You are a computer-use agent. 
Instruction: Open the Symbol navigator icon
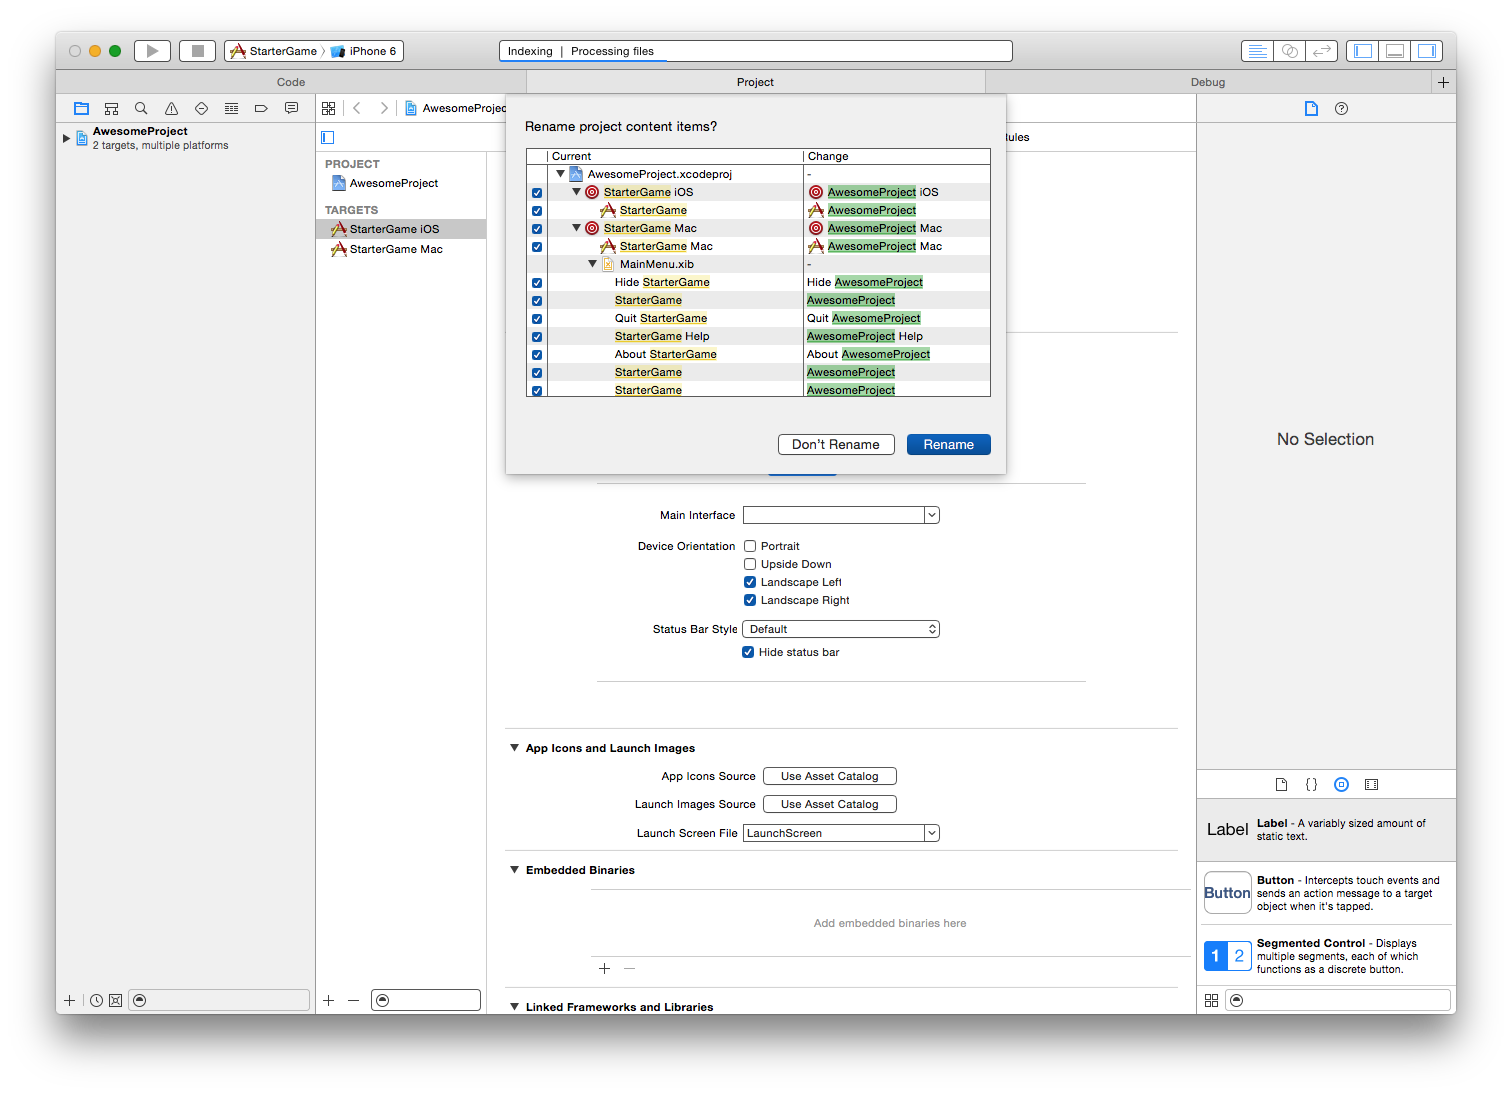click(x=111, y=108)
